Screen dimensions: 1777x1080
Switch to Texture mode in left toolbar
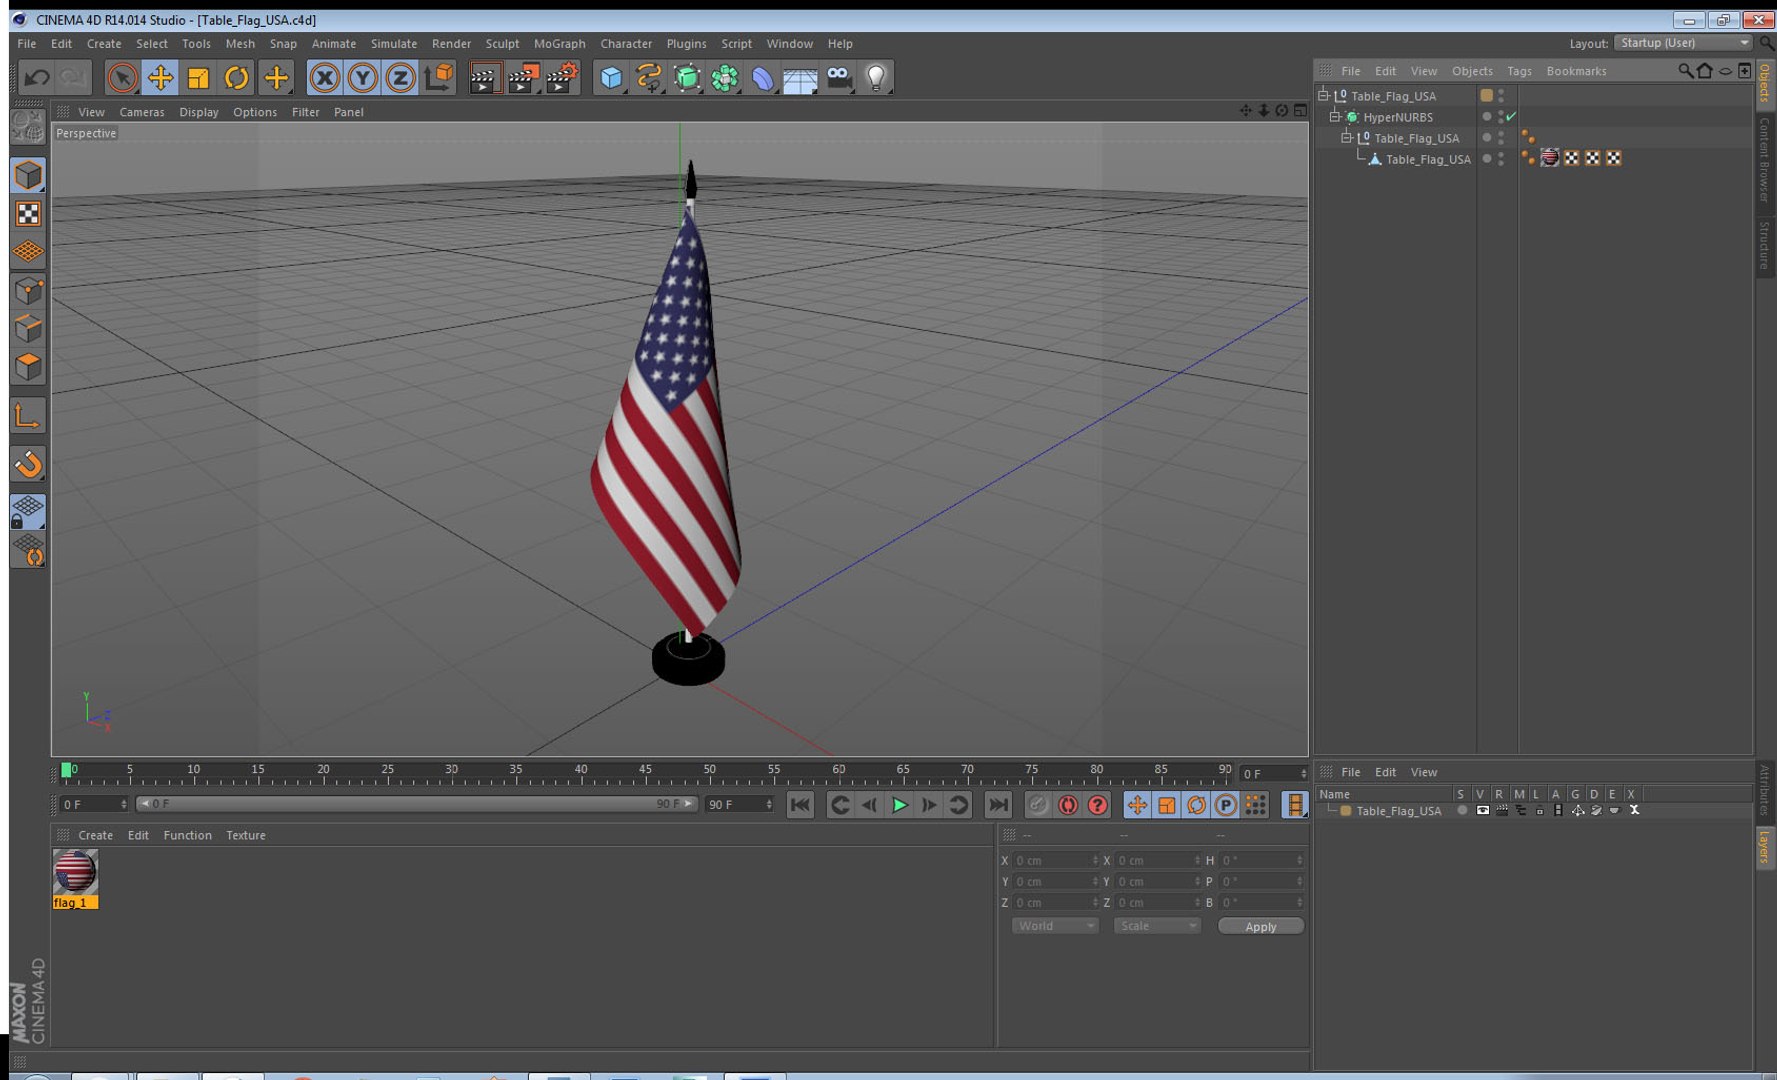[x=28, y=214]
